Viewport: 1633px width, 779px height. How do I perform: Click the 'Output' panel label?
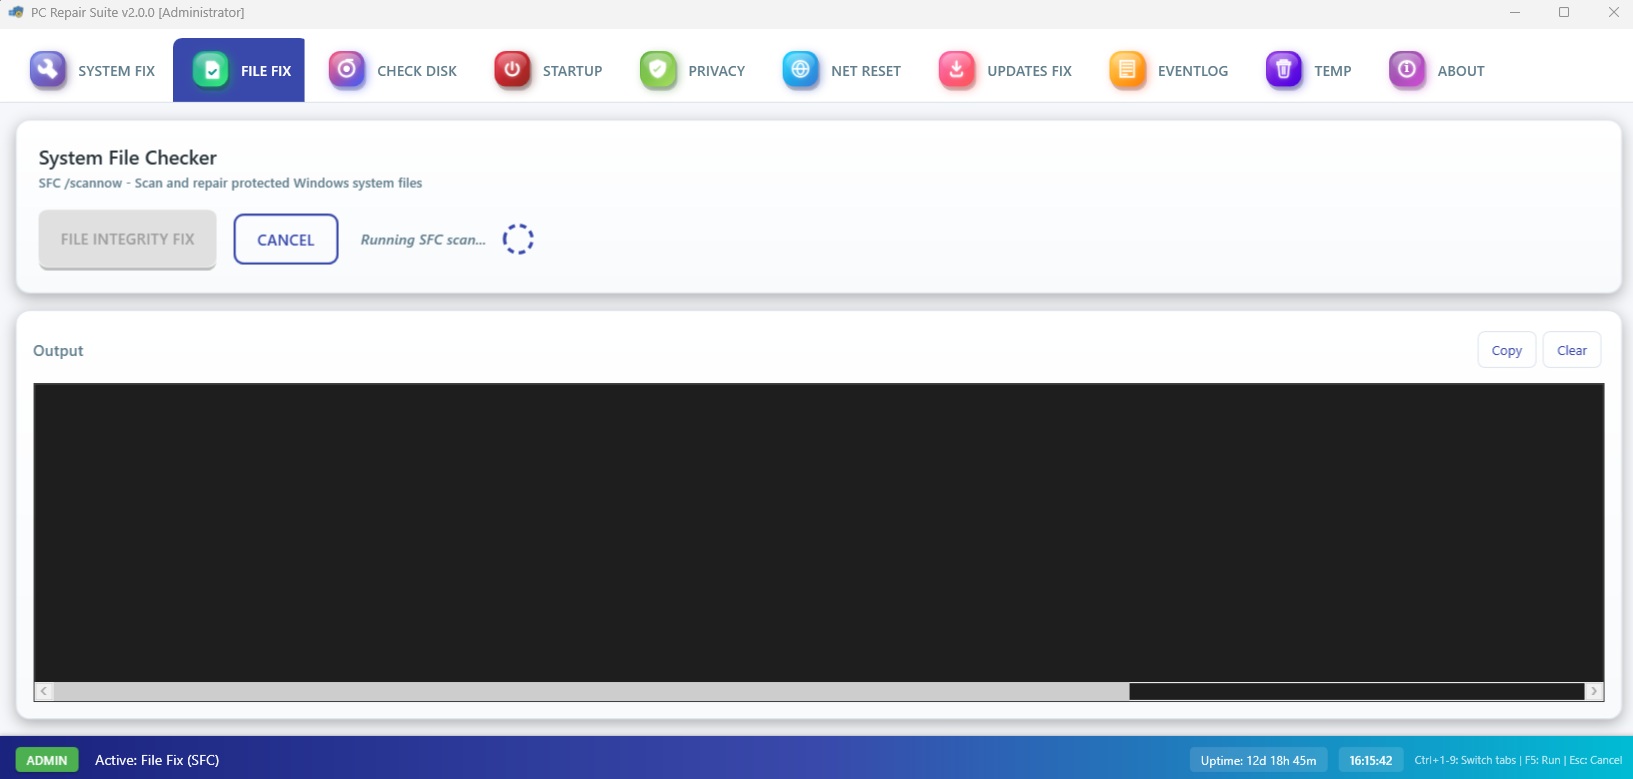pyautogui.click(x=58, y=351)
